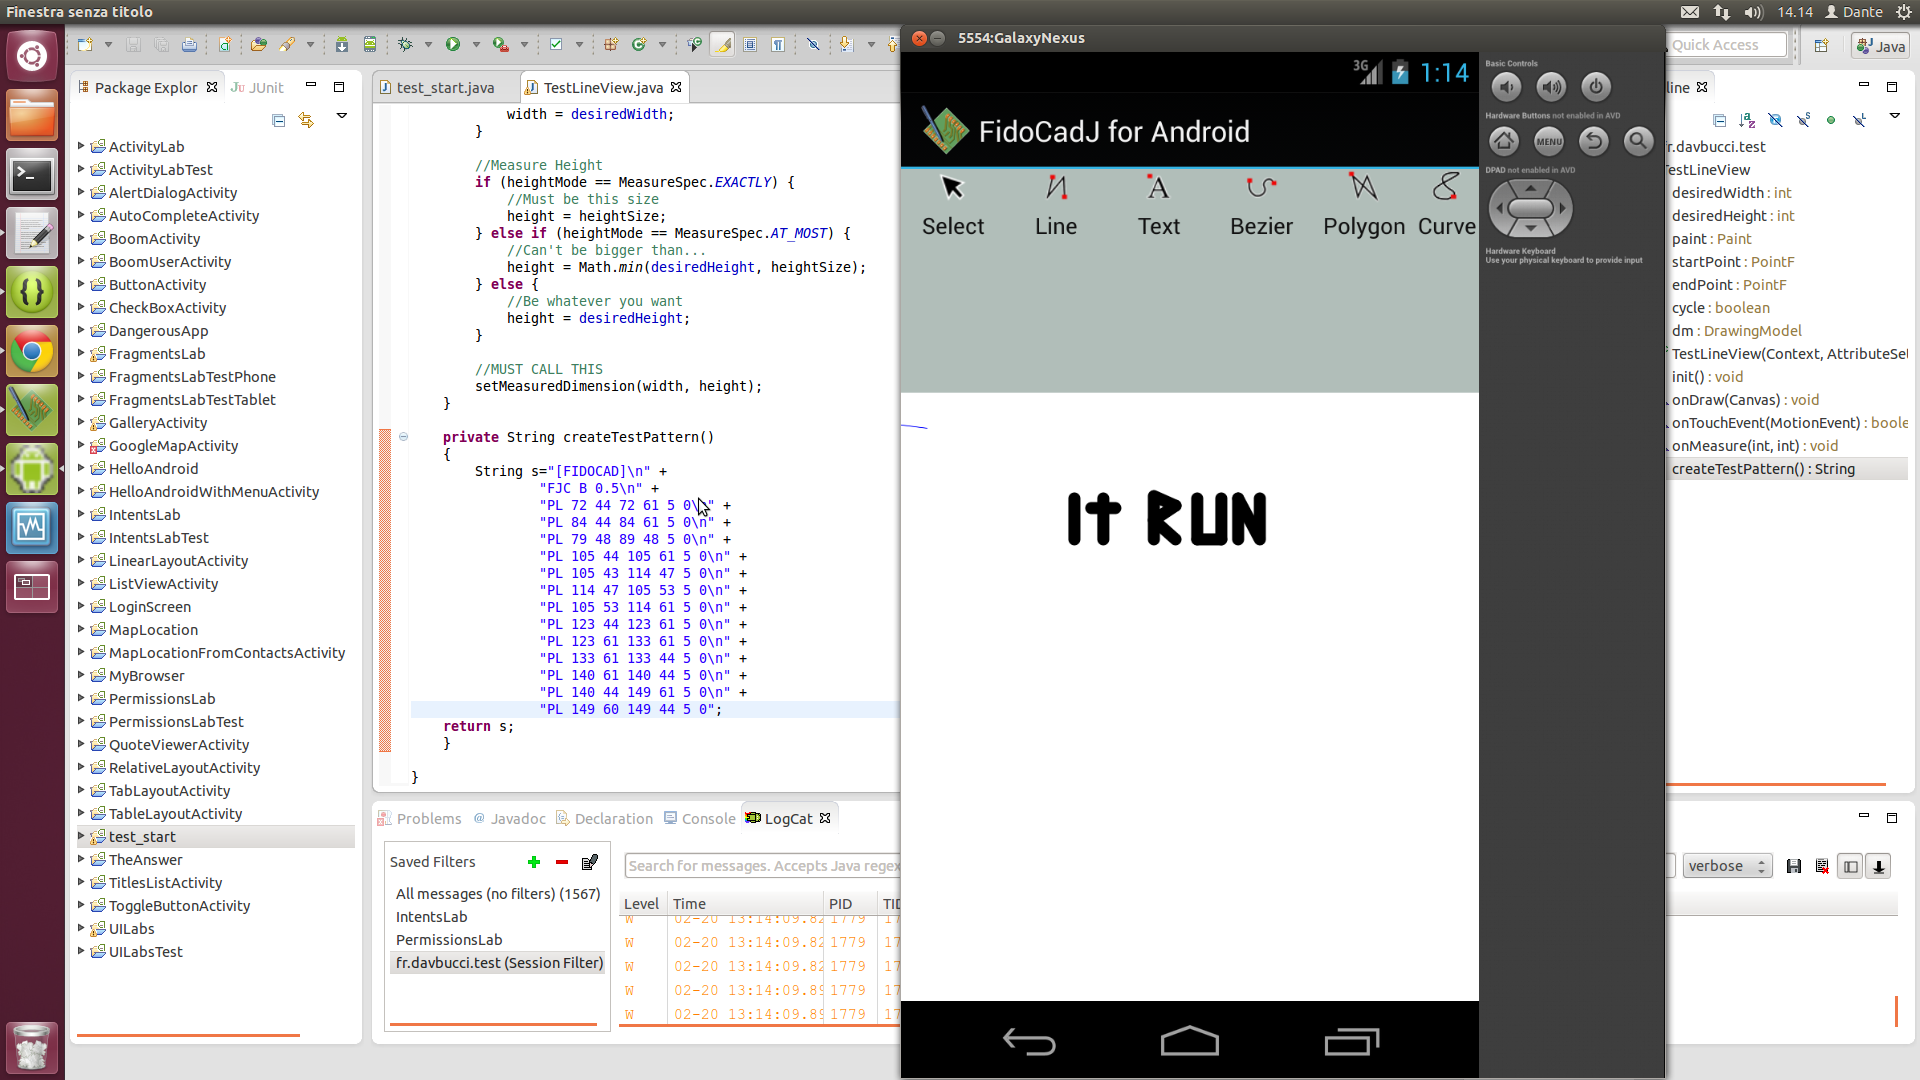This screenshot has width=1920, height=1080.
Task: Expand the BoomActivity project node
Action: [81, 239]
